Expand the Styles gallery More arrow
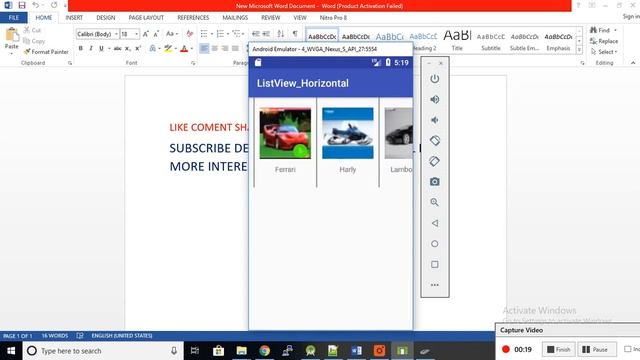This screenshot has height=360, width=640. (579, 50)
